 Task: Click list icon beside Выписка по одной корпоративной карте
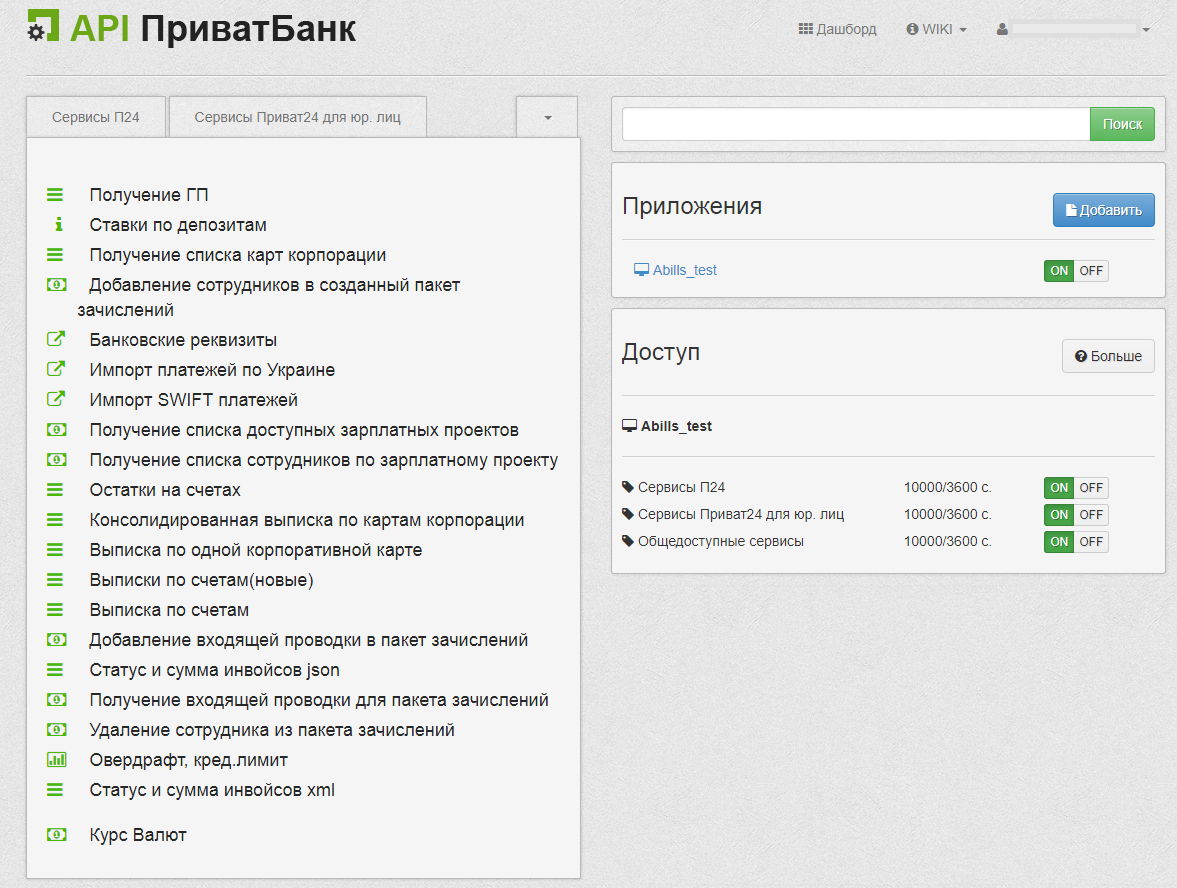(x=55, y=549)
